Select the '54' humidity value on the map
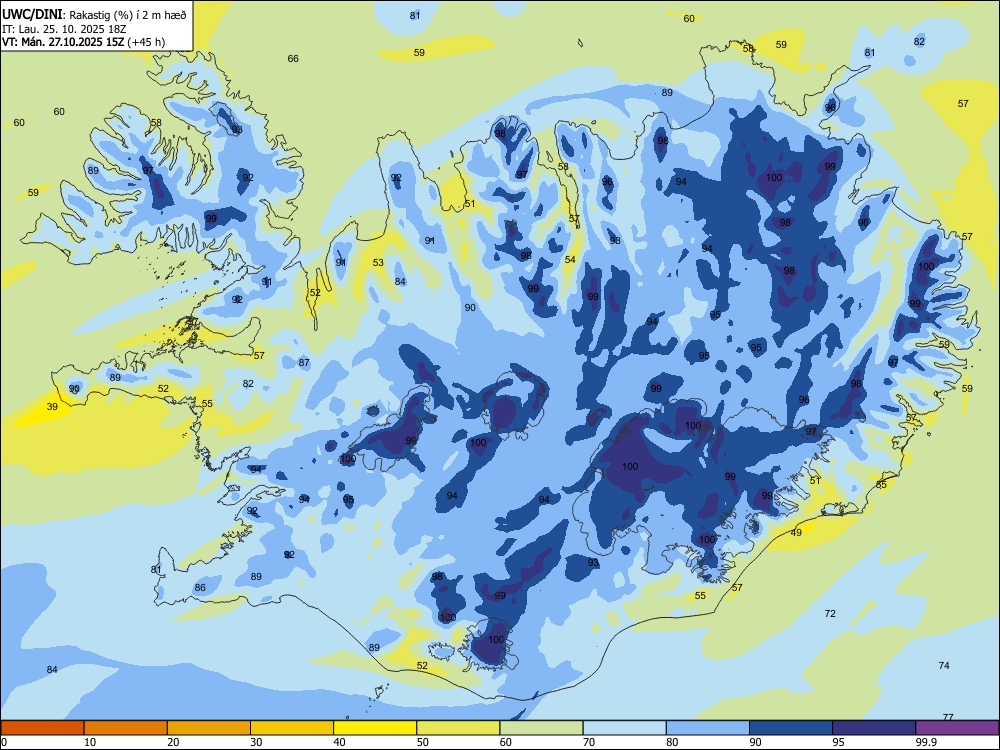 (x=570, y=260)
